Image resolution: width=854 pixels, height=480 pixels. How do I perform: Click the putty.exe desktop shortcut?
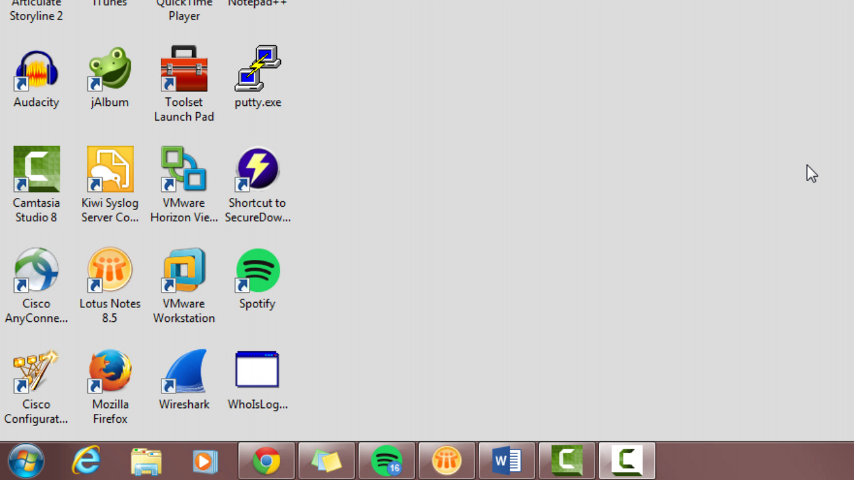258,72
